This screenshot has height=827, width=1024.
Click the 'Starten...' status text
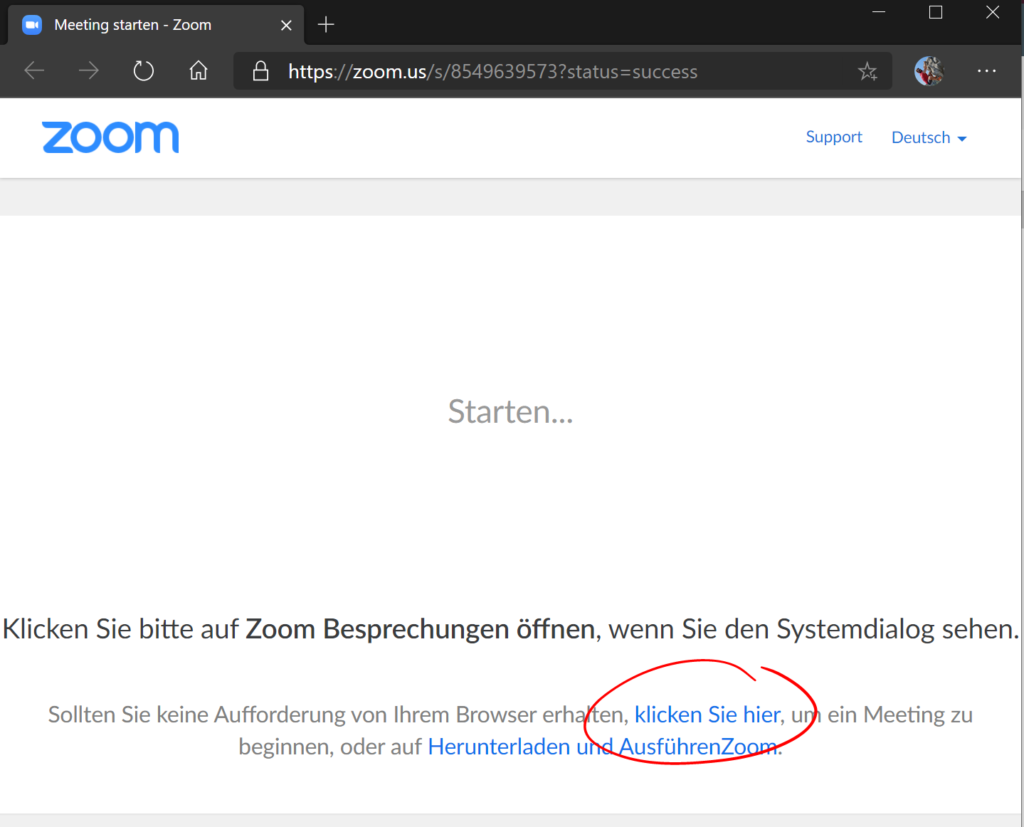[x=510, y=412]
